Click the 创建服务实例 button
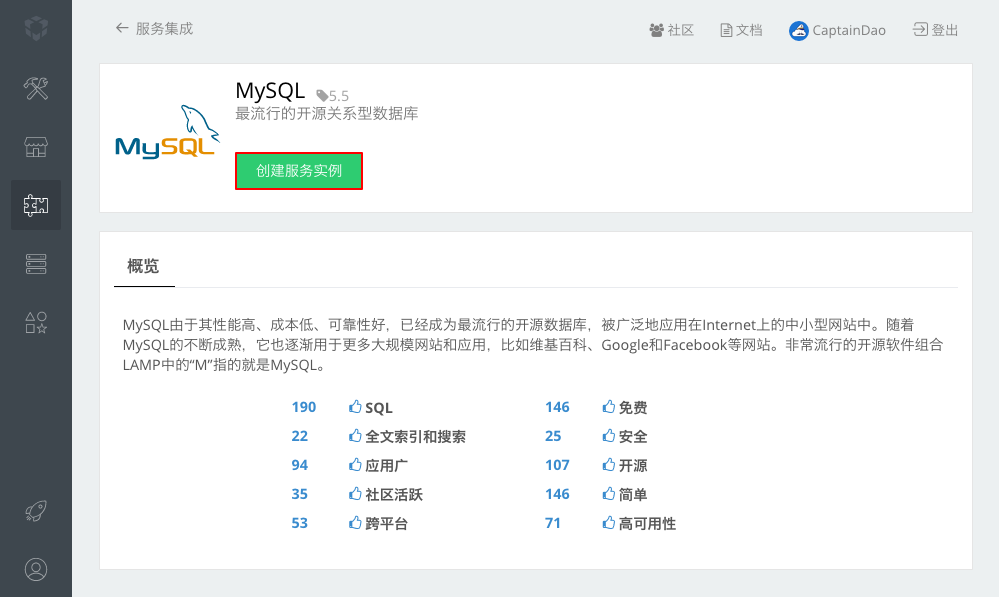999x597 pixels. [x=299, y=171]
